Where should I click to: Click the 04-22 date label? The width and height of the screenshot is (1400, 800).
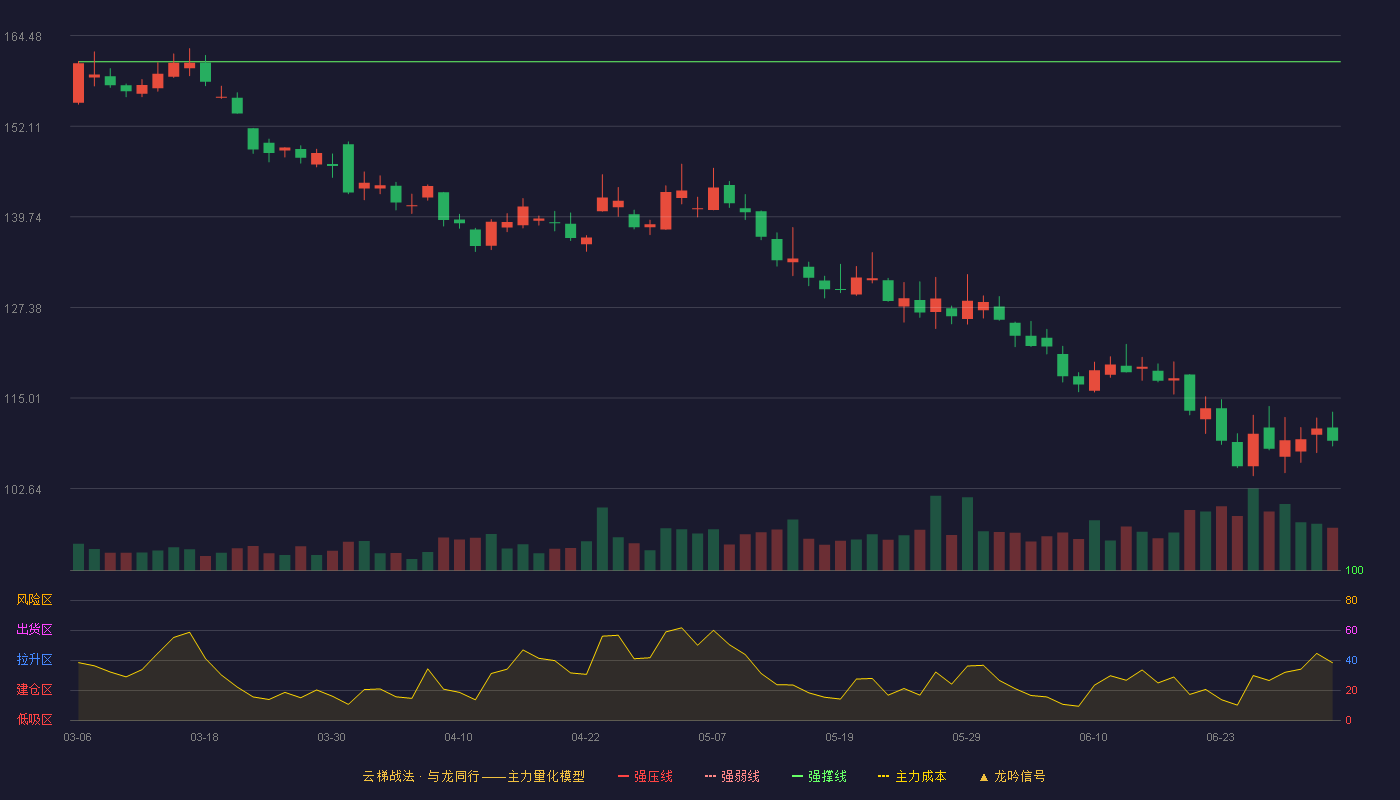click(586, 737)
